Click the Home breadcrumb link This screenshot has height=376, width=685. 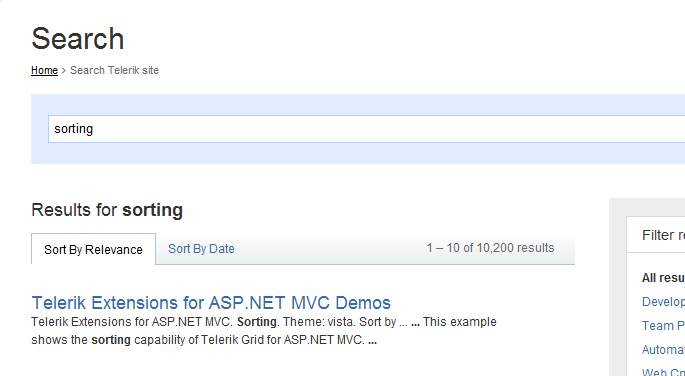coord(44,70)
